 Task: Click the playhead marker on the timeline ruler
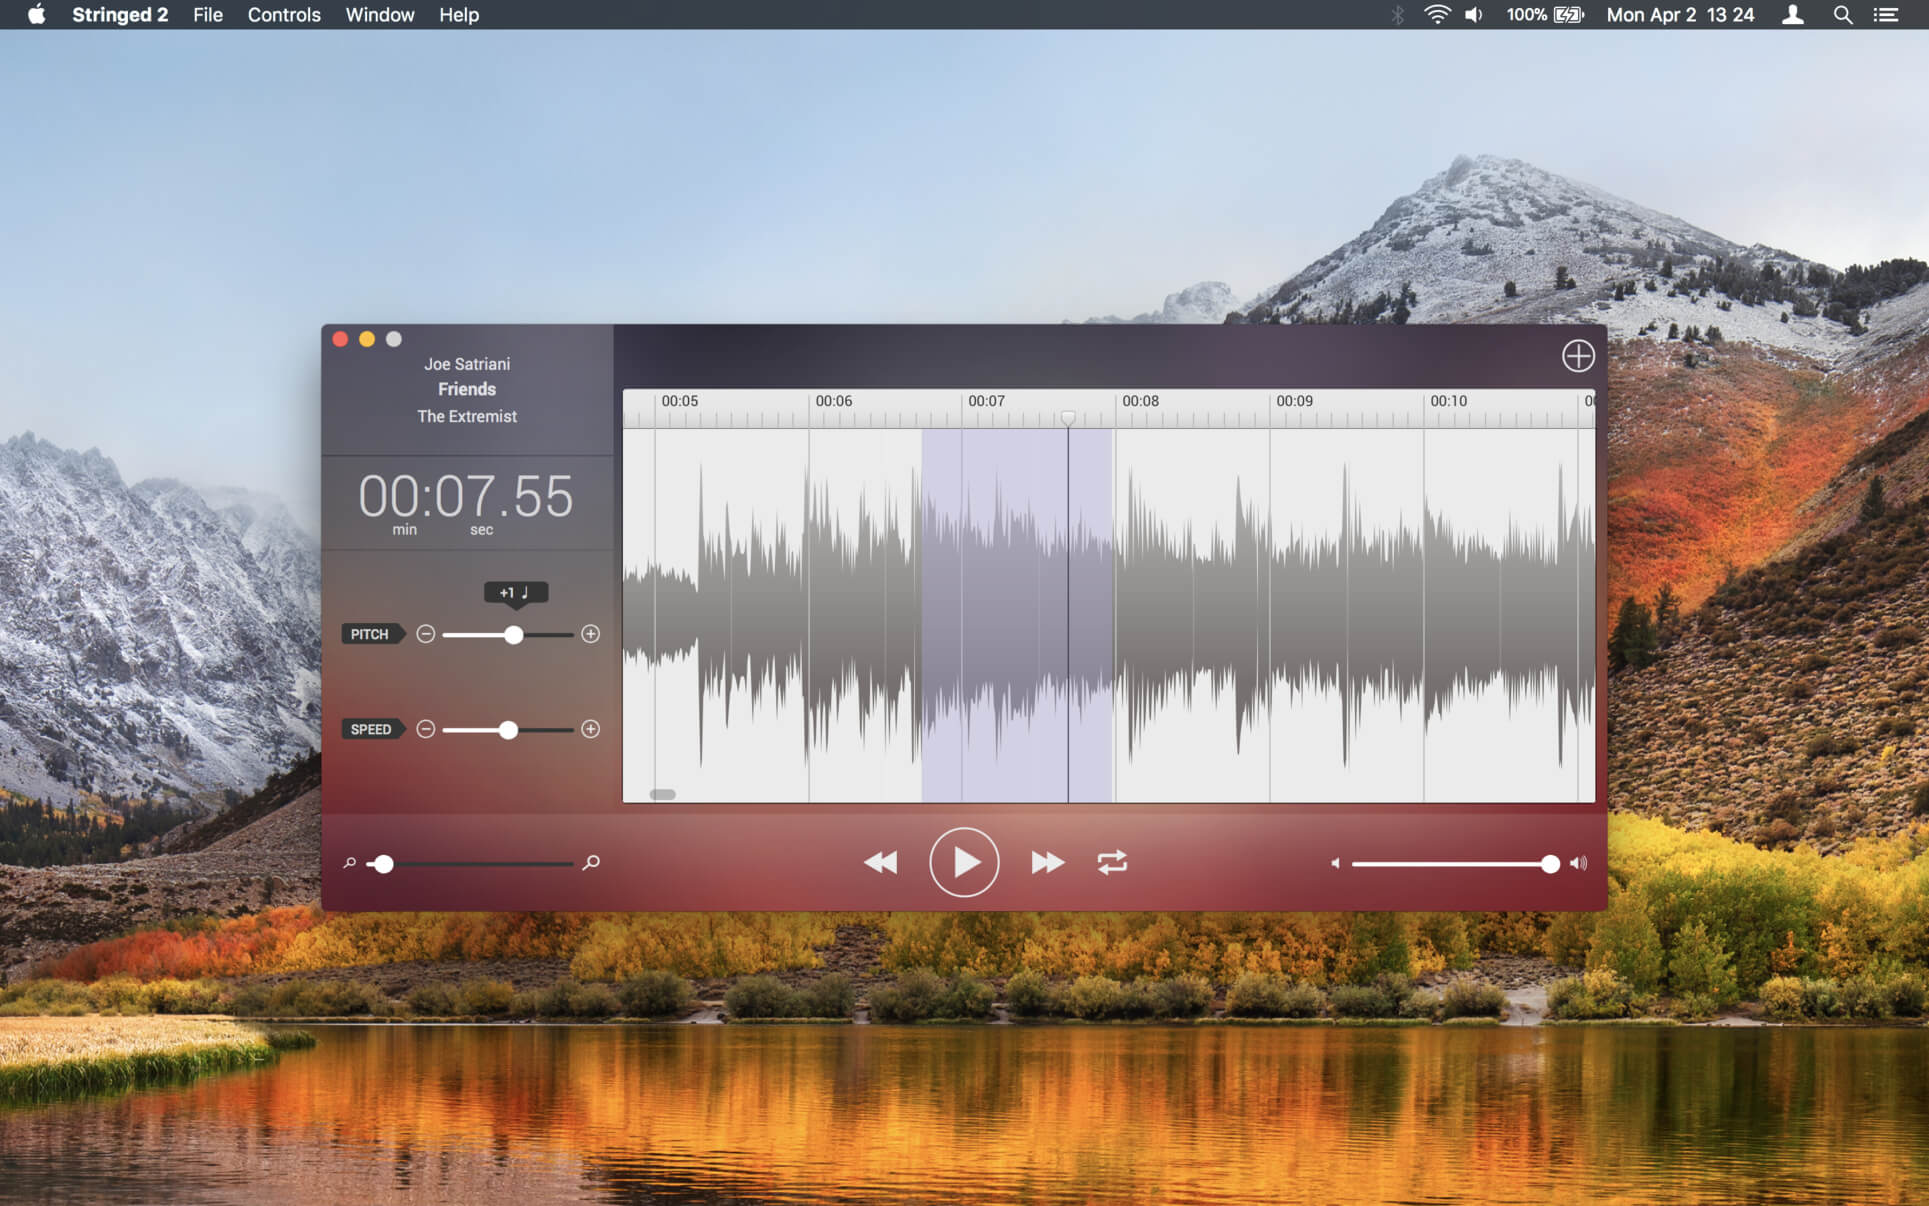coord(1068,417)
